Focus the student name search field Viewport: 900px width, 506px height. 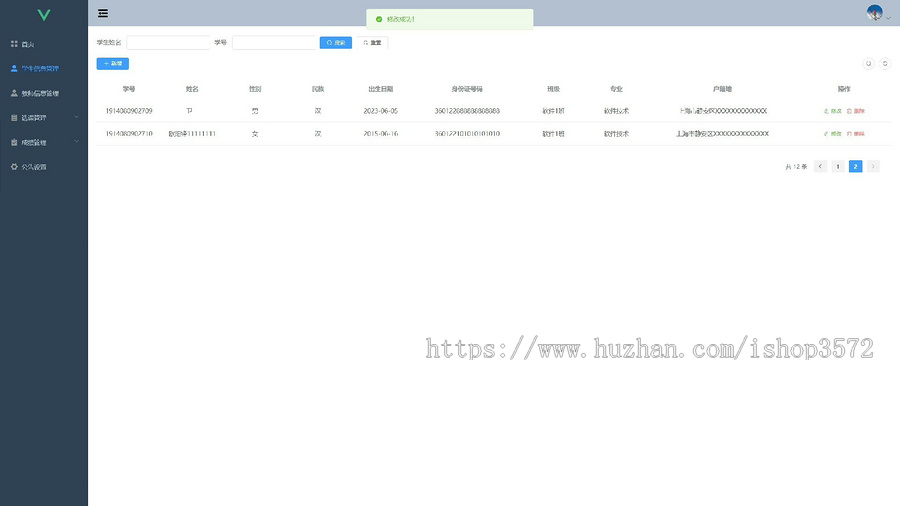[168, 42]
